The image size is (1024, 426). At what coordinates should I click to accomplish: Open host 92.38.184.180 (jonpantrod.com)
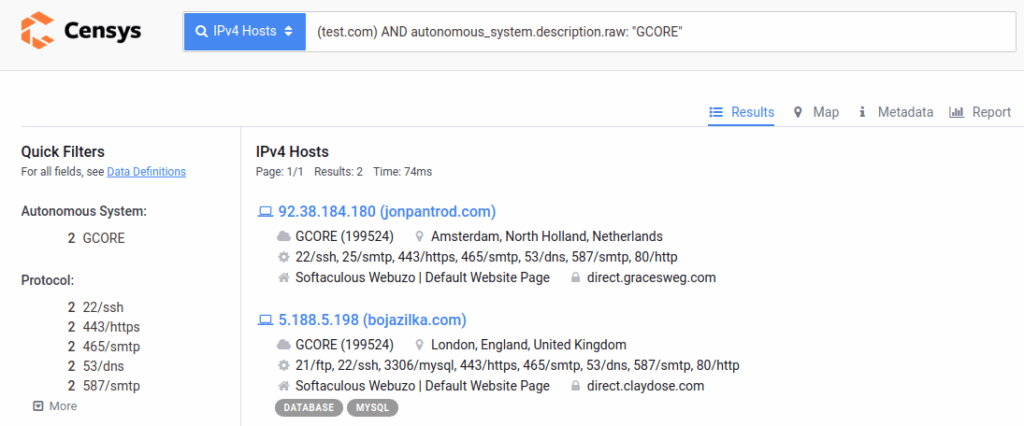[x=386, y=211]
